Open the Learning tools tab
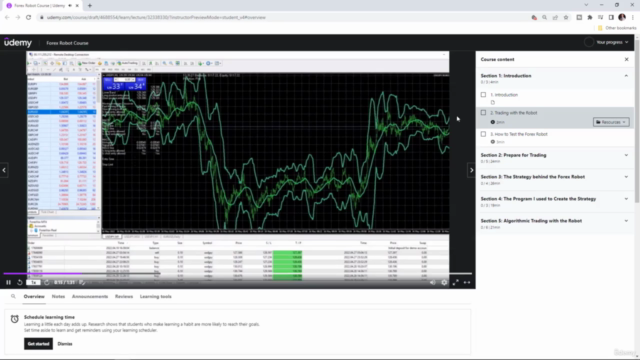The image size is (640, 360). 156,297
